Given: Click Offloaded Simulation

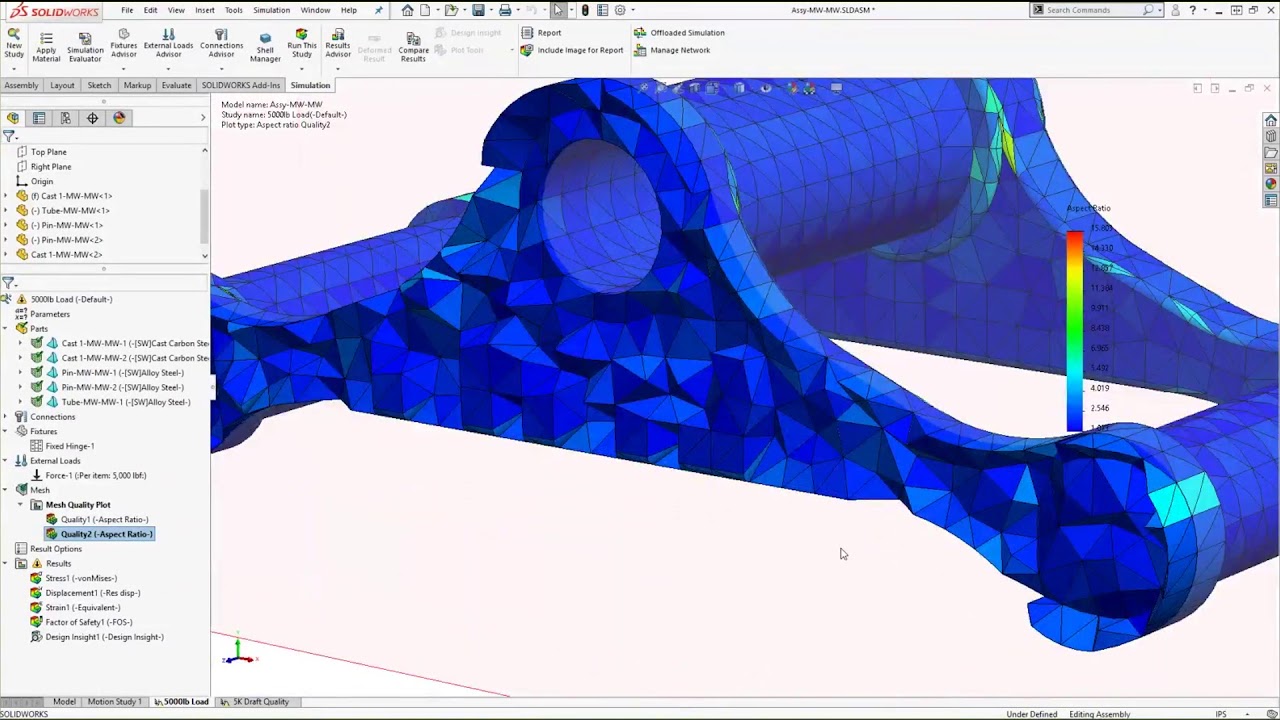Looking at the screenshot, I should pos(680,33).
